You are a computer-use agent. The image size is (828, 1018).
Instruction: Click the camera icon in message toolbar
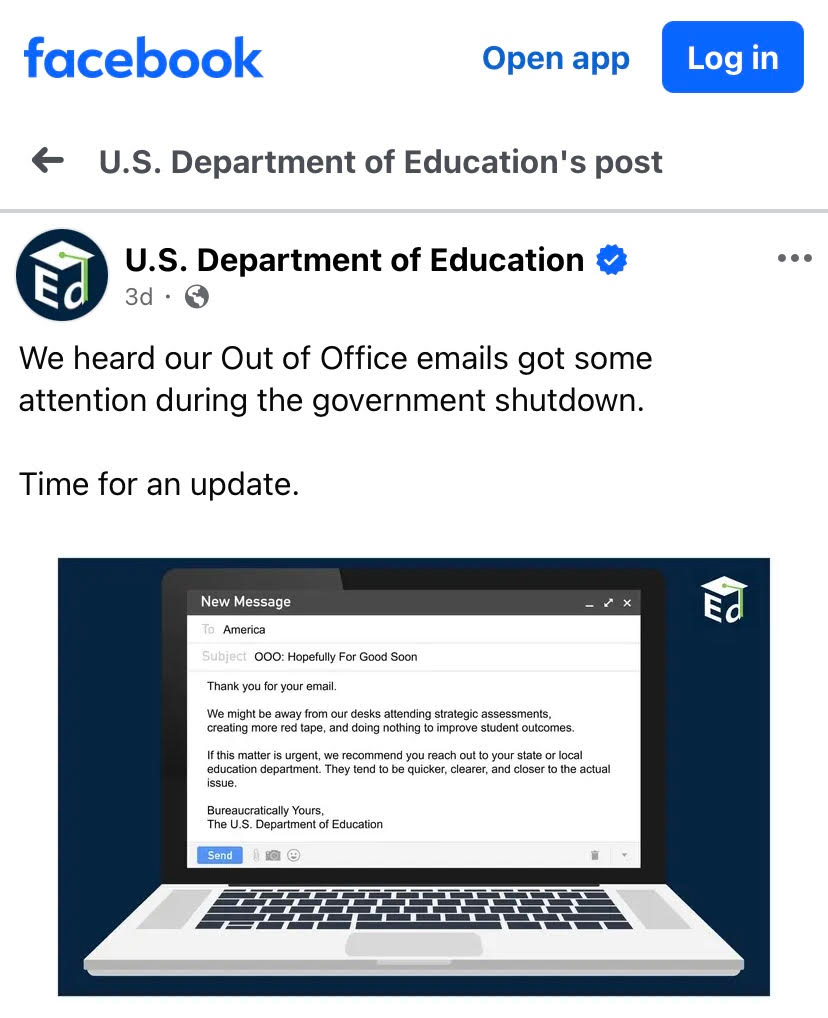click(273, 855)
